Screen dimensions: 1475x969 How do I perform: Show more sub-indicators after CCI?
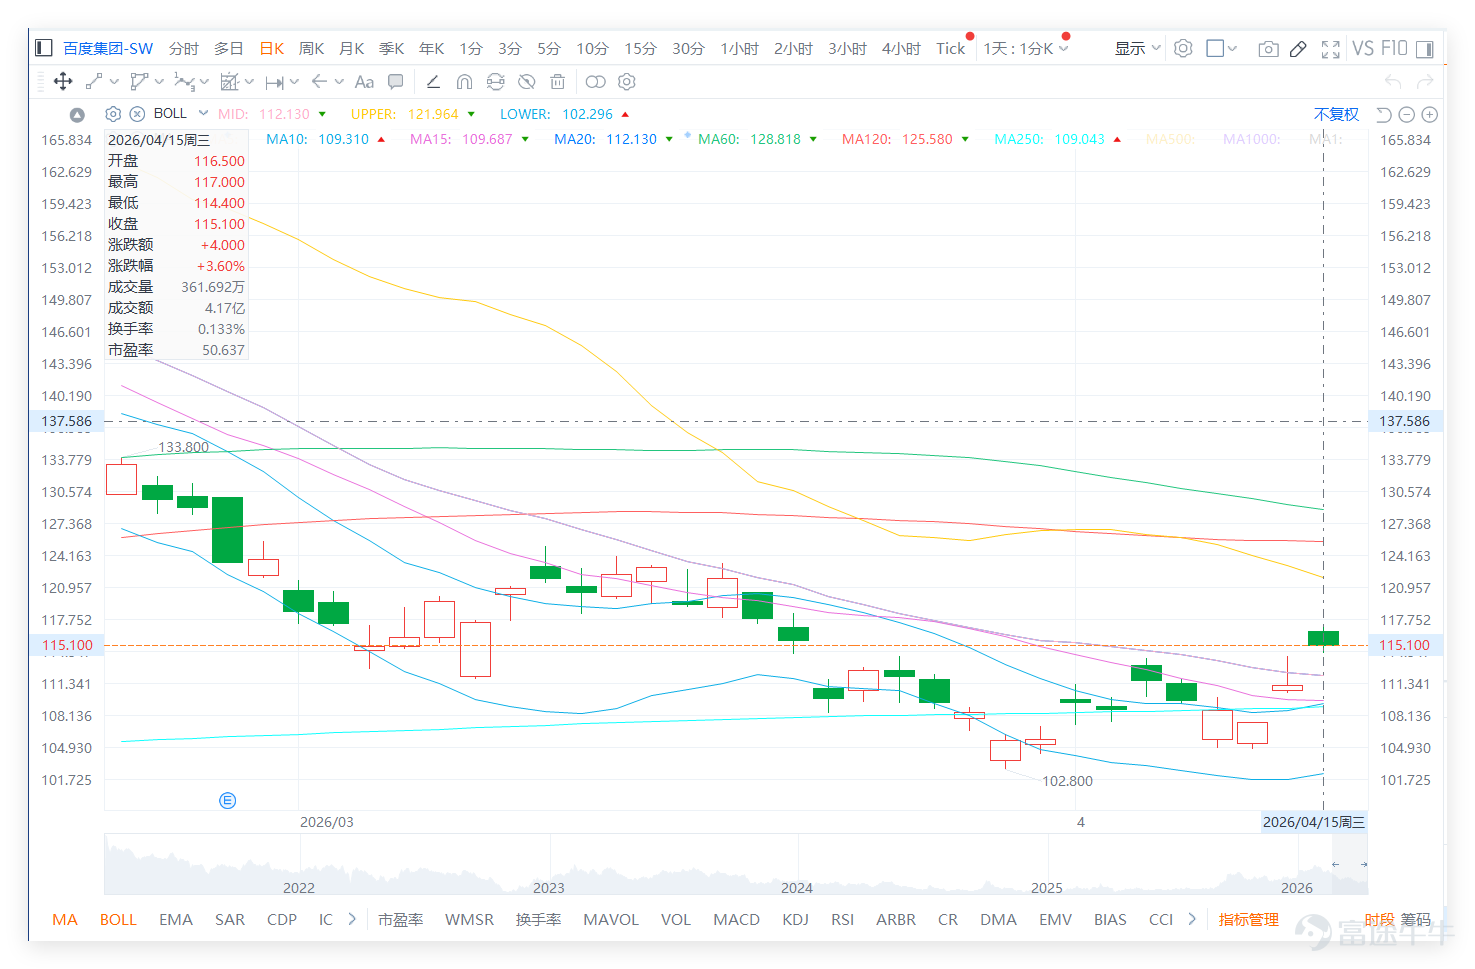pyautogui.click(x=1192, y=919)
